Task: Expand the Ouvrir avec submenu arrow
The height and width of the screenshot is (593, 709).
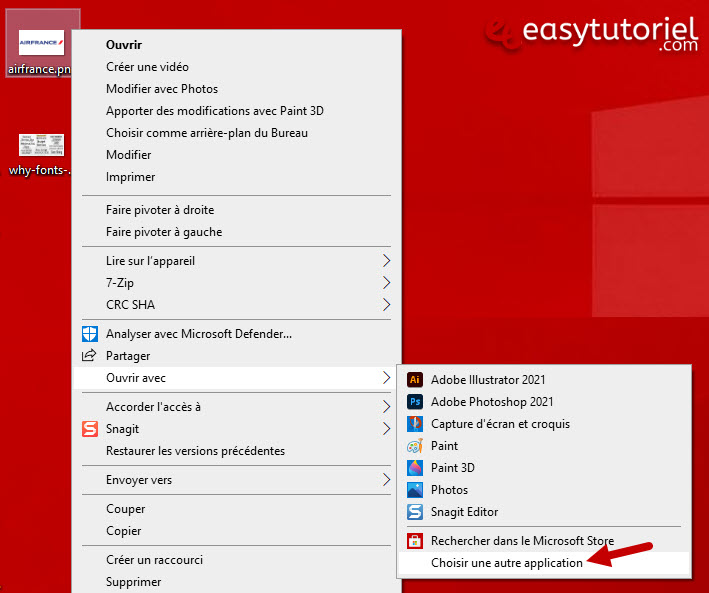Action: click(x=386, y=378)
